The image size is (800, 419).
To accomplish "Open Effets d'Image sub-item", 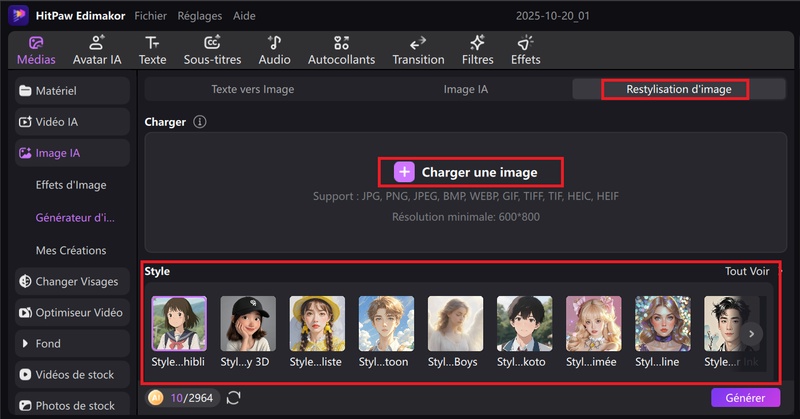I will [71, 185].
